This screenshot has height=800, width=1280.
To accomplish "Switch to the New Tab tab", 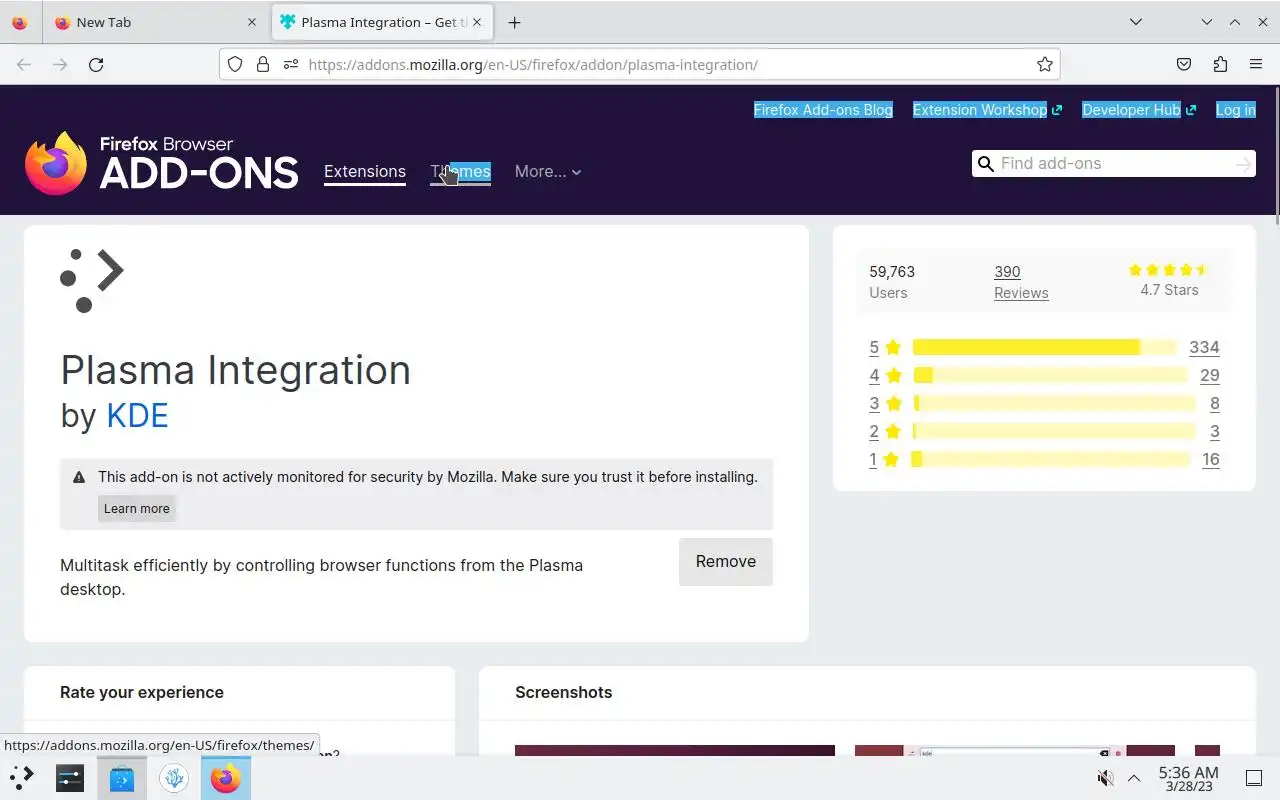I will tap(155, 22).
